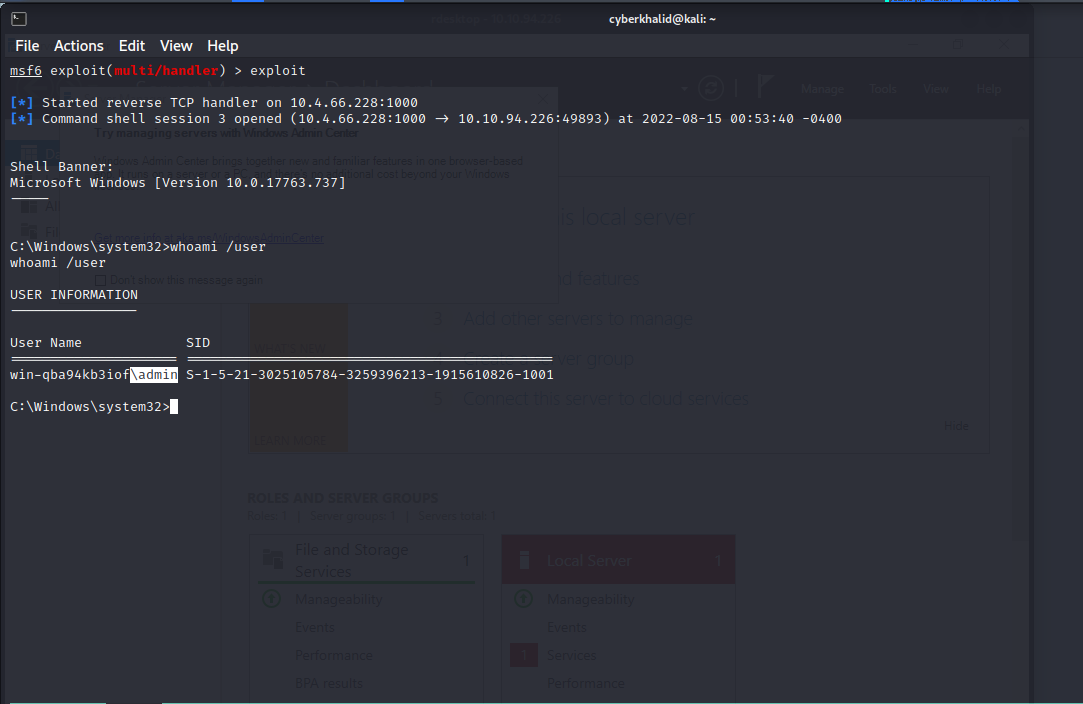Viewport: 1083px width, 704px height.
Task: Click Hide on the welcome tile
Action: (x=956, y=426)
